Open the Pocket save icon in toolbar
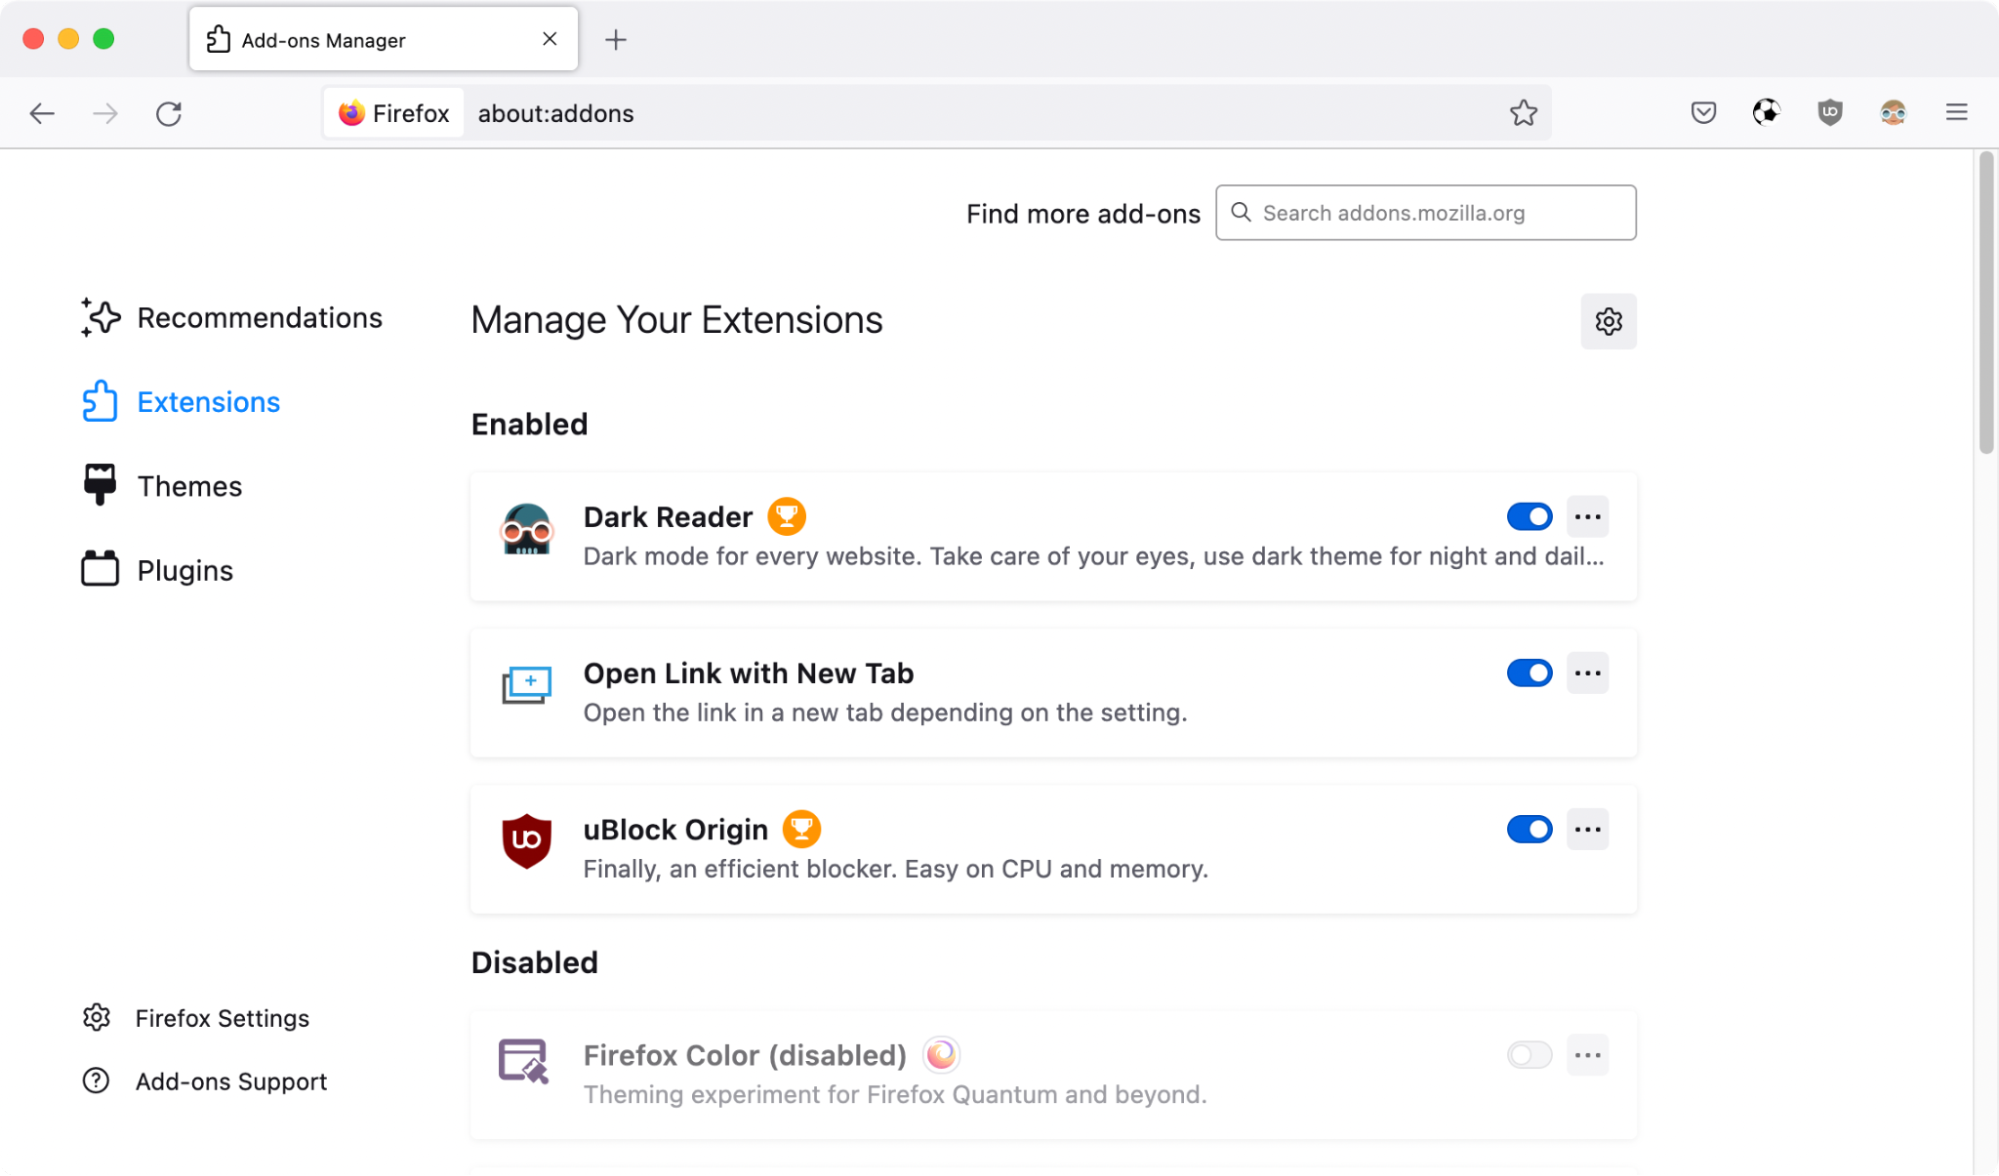Image resolution: width=1999 pixels, height=1176 pixels. [x=1703, y=112]
